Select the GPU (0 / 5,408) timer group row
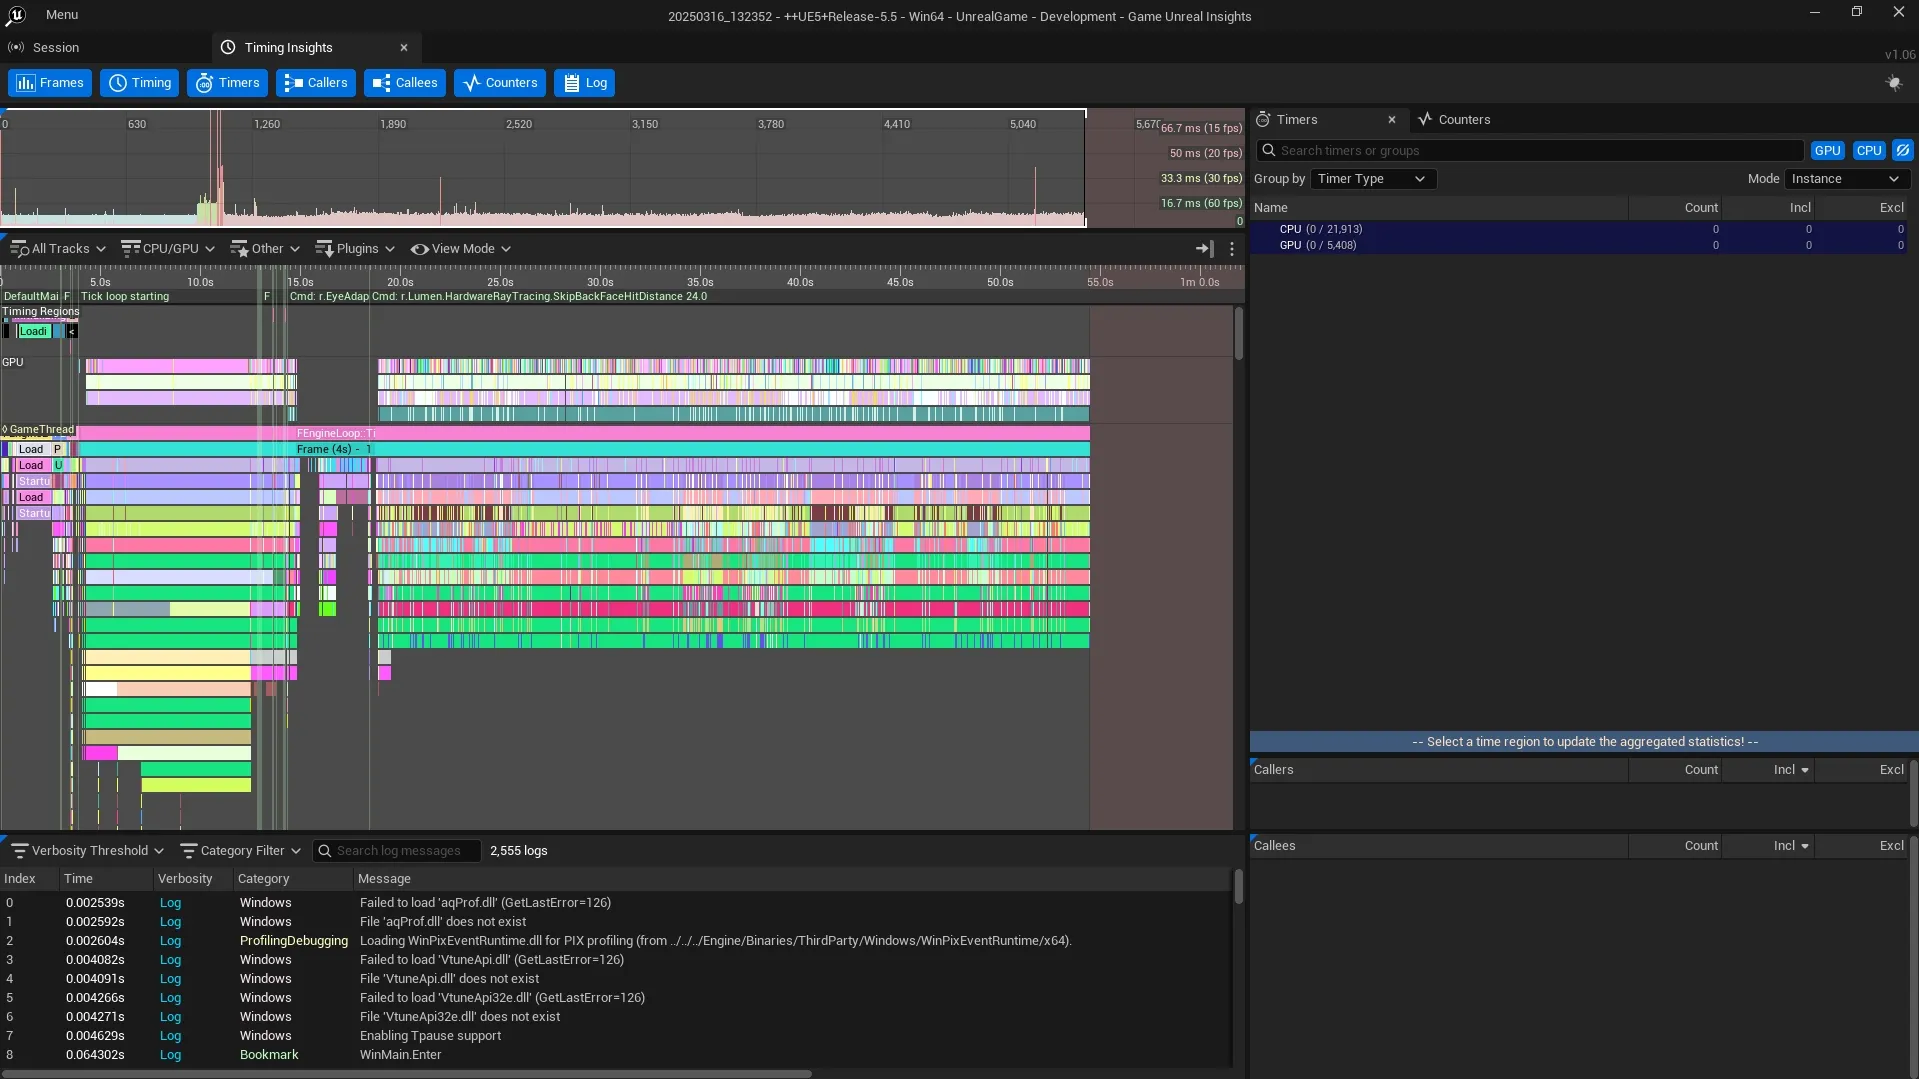Screen dimensions: 1919x1079 pyautogui.click(x=1579, y=245)
